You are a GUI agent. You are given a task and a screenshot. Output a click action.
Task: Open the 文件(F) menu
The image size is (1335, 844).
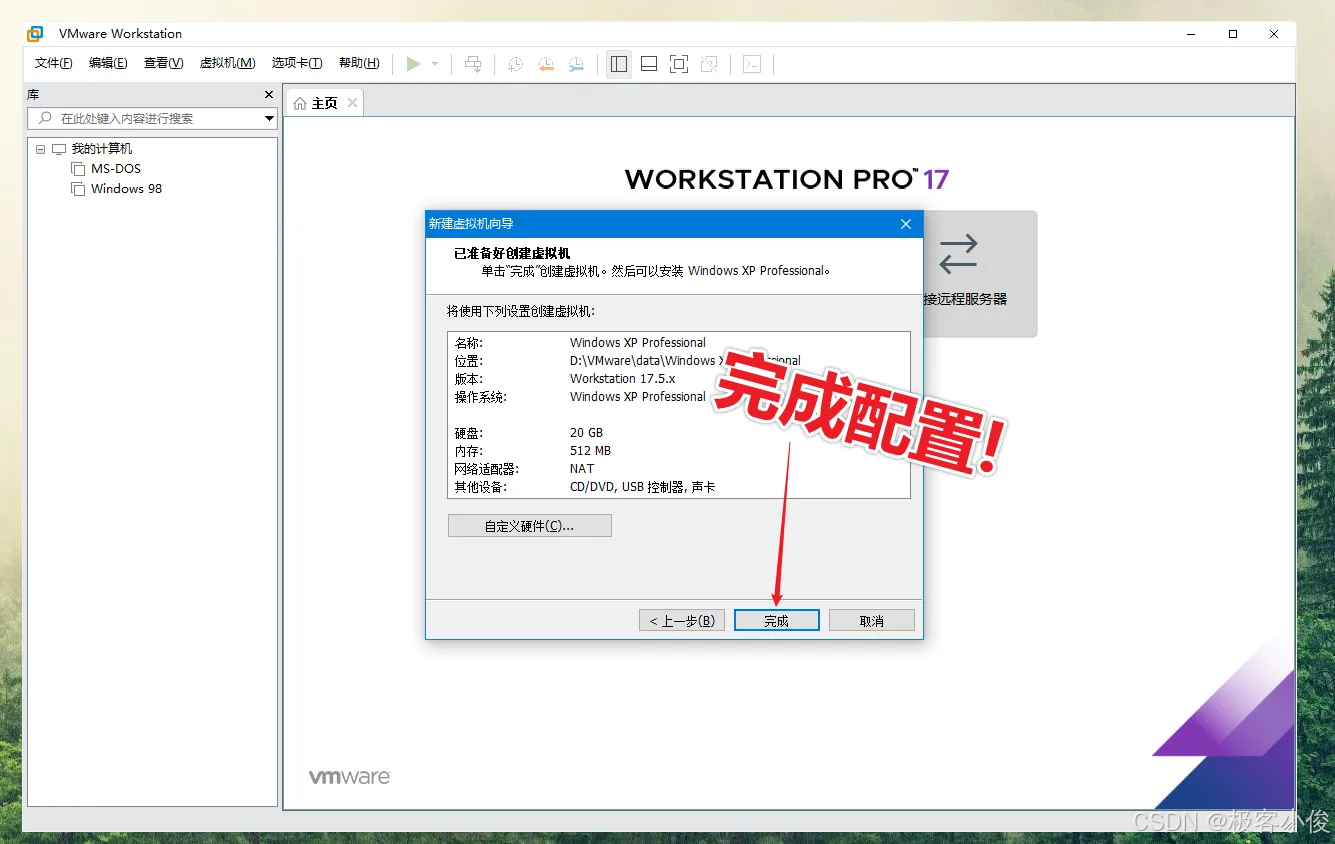(54, 63)
